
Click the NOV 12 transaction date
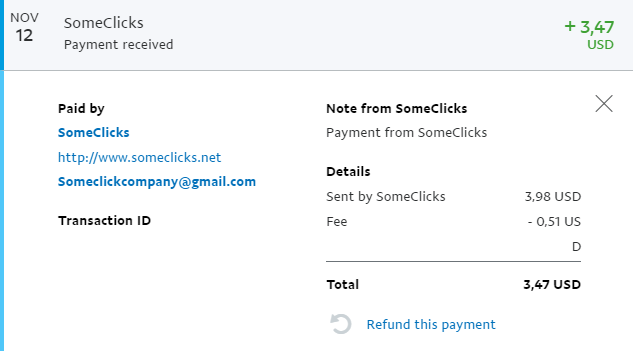[x=24, y=27]
